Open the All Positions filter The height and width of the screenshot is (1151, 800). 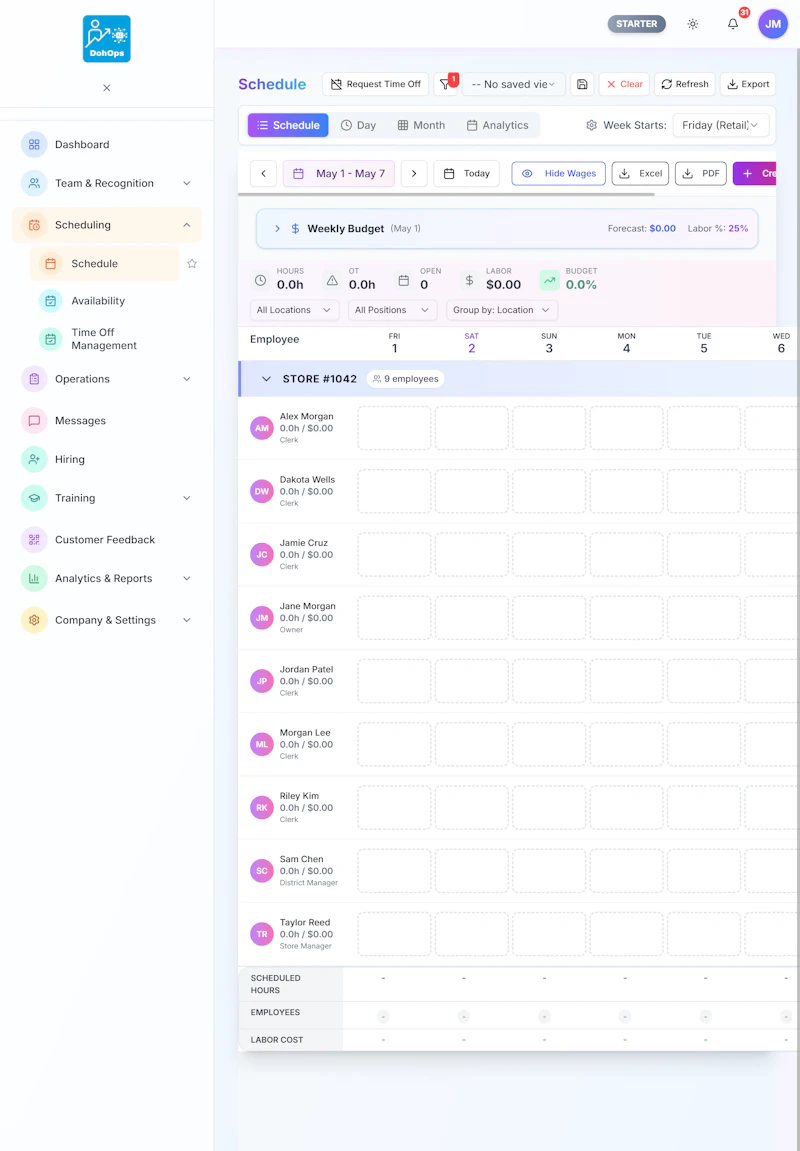coord(393,311)
